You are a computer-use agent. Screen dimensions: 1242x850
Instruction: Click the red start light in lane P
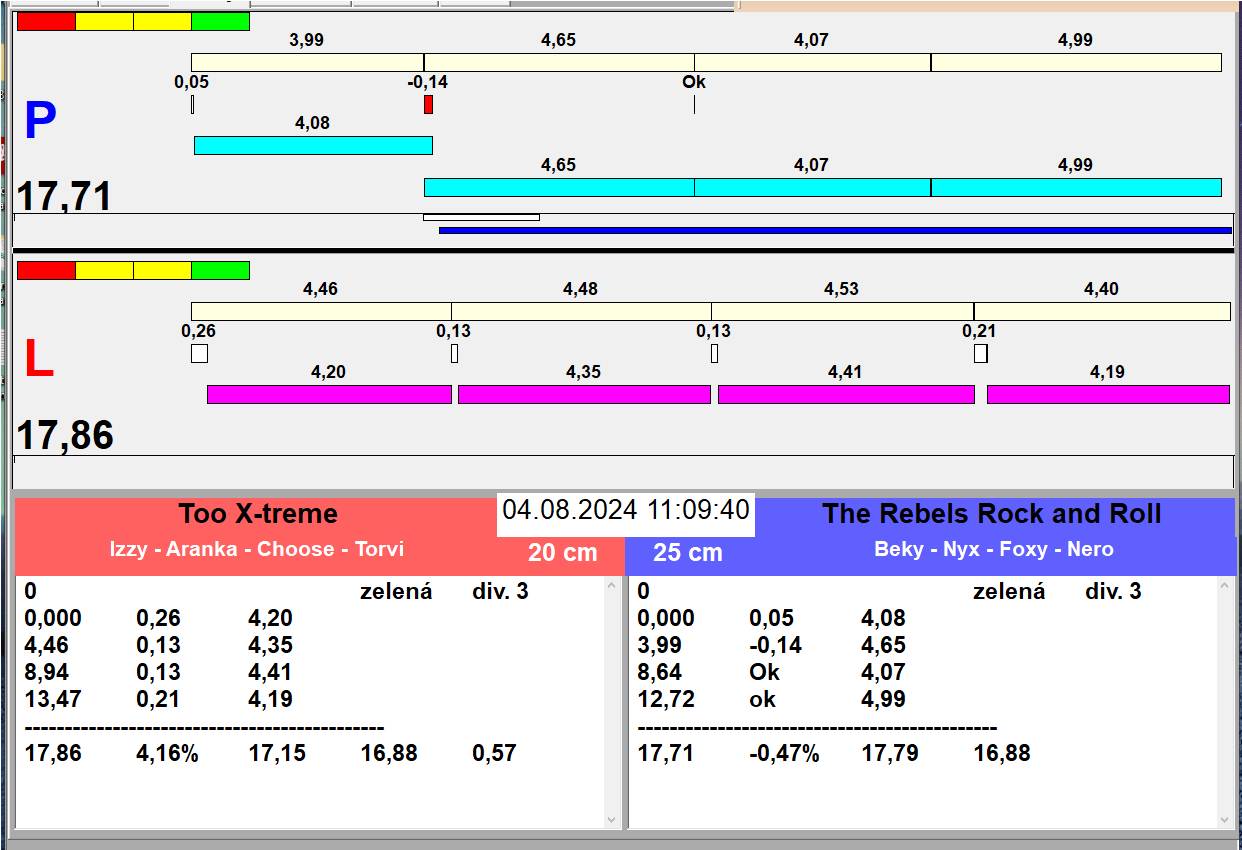click(x=46, y=21)
